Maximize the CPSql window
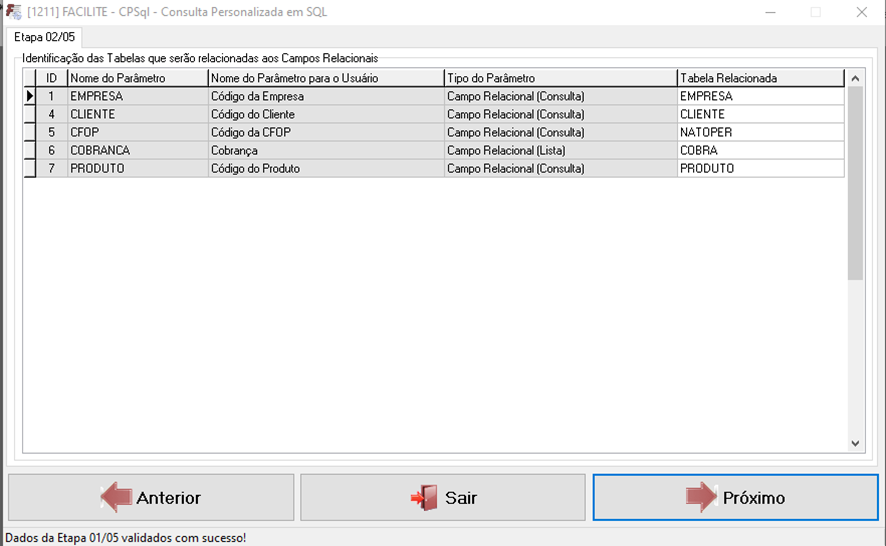 [815, 12]
